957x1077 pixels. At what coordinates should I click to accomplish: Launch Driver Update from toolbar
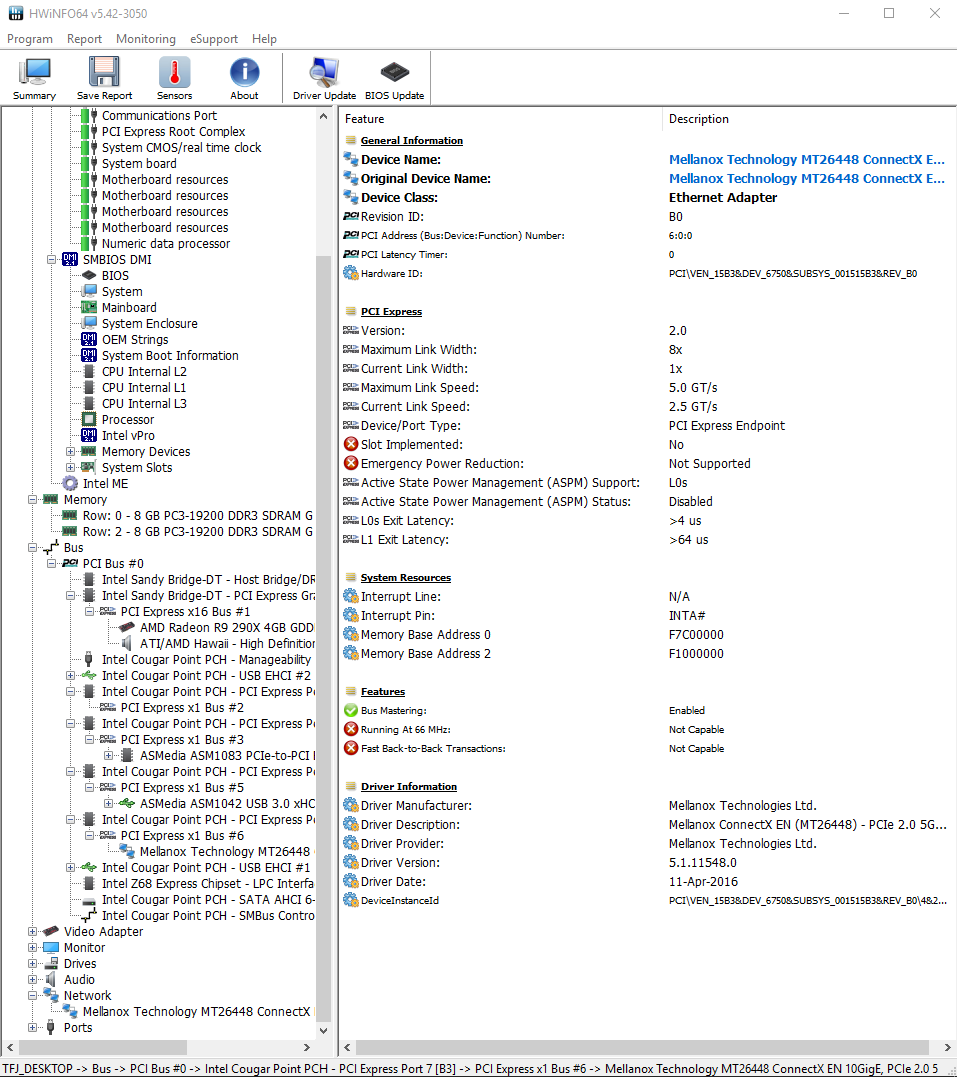point(324,78)
